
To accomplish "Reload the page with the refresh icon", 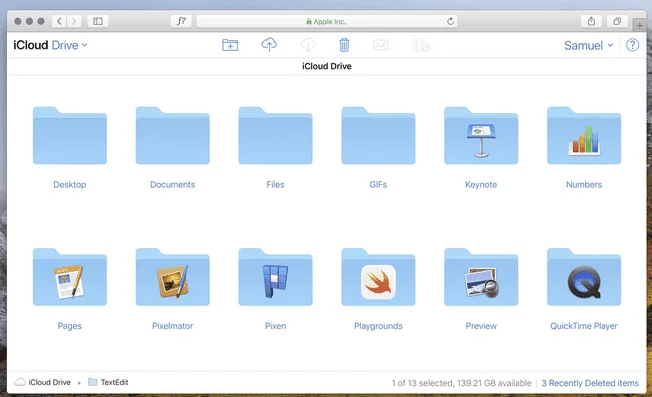I will click(x=450, y=21).
